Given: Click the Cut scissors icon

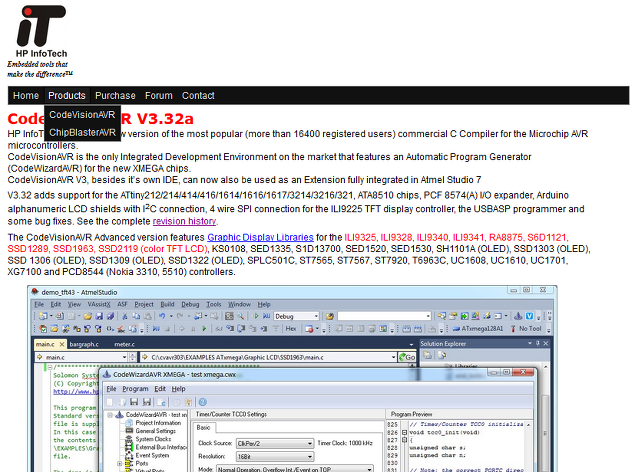Looking at the screenshot, I should (125, 316).
